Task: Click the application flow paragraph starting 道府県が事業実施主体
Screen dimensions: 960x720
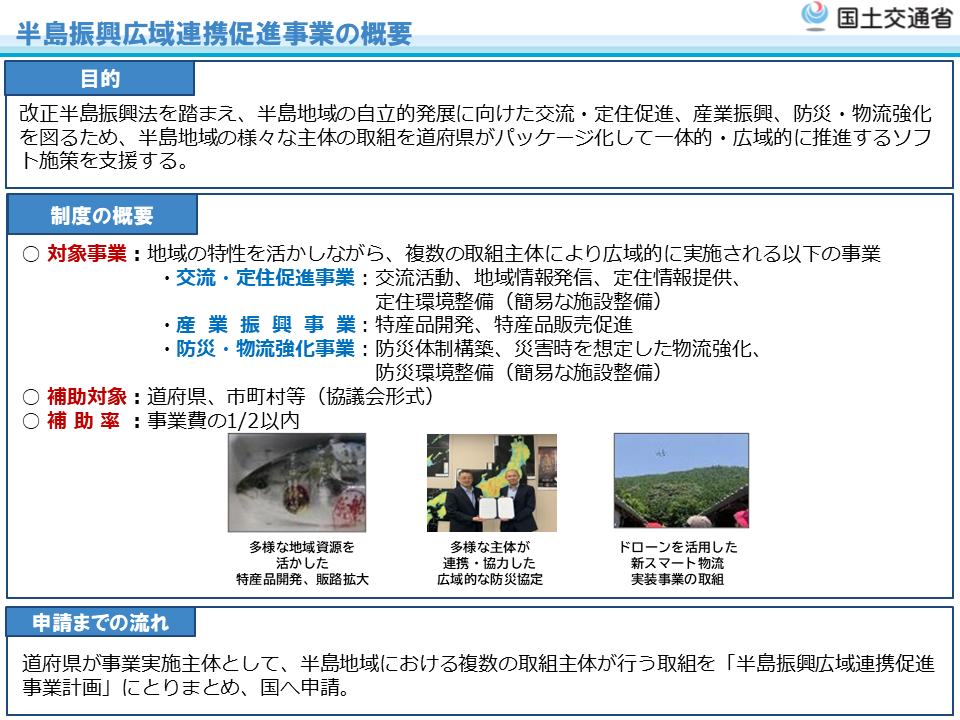Action: [x=478, y=677]
